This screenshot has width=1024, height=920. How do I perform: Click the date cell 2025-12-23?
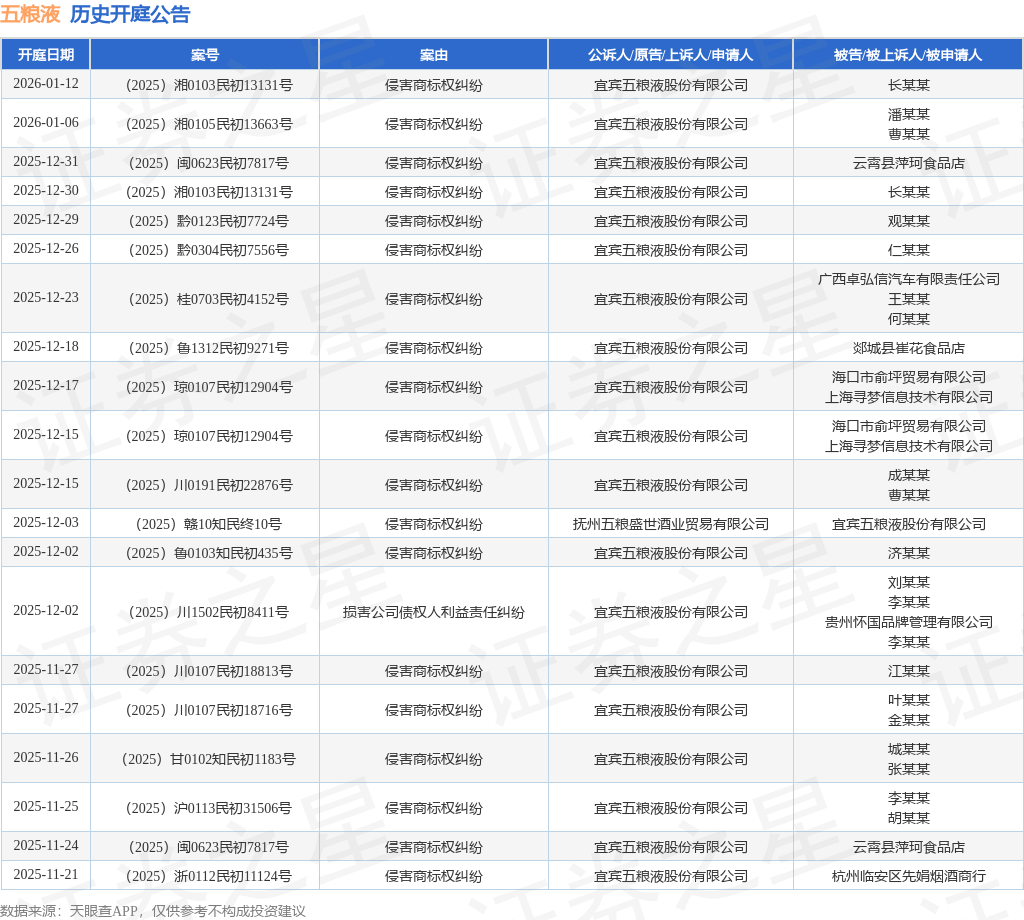point(46,298)
